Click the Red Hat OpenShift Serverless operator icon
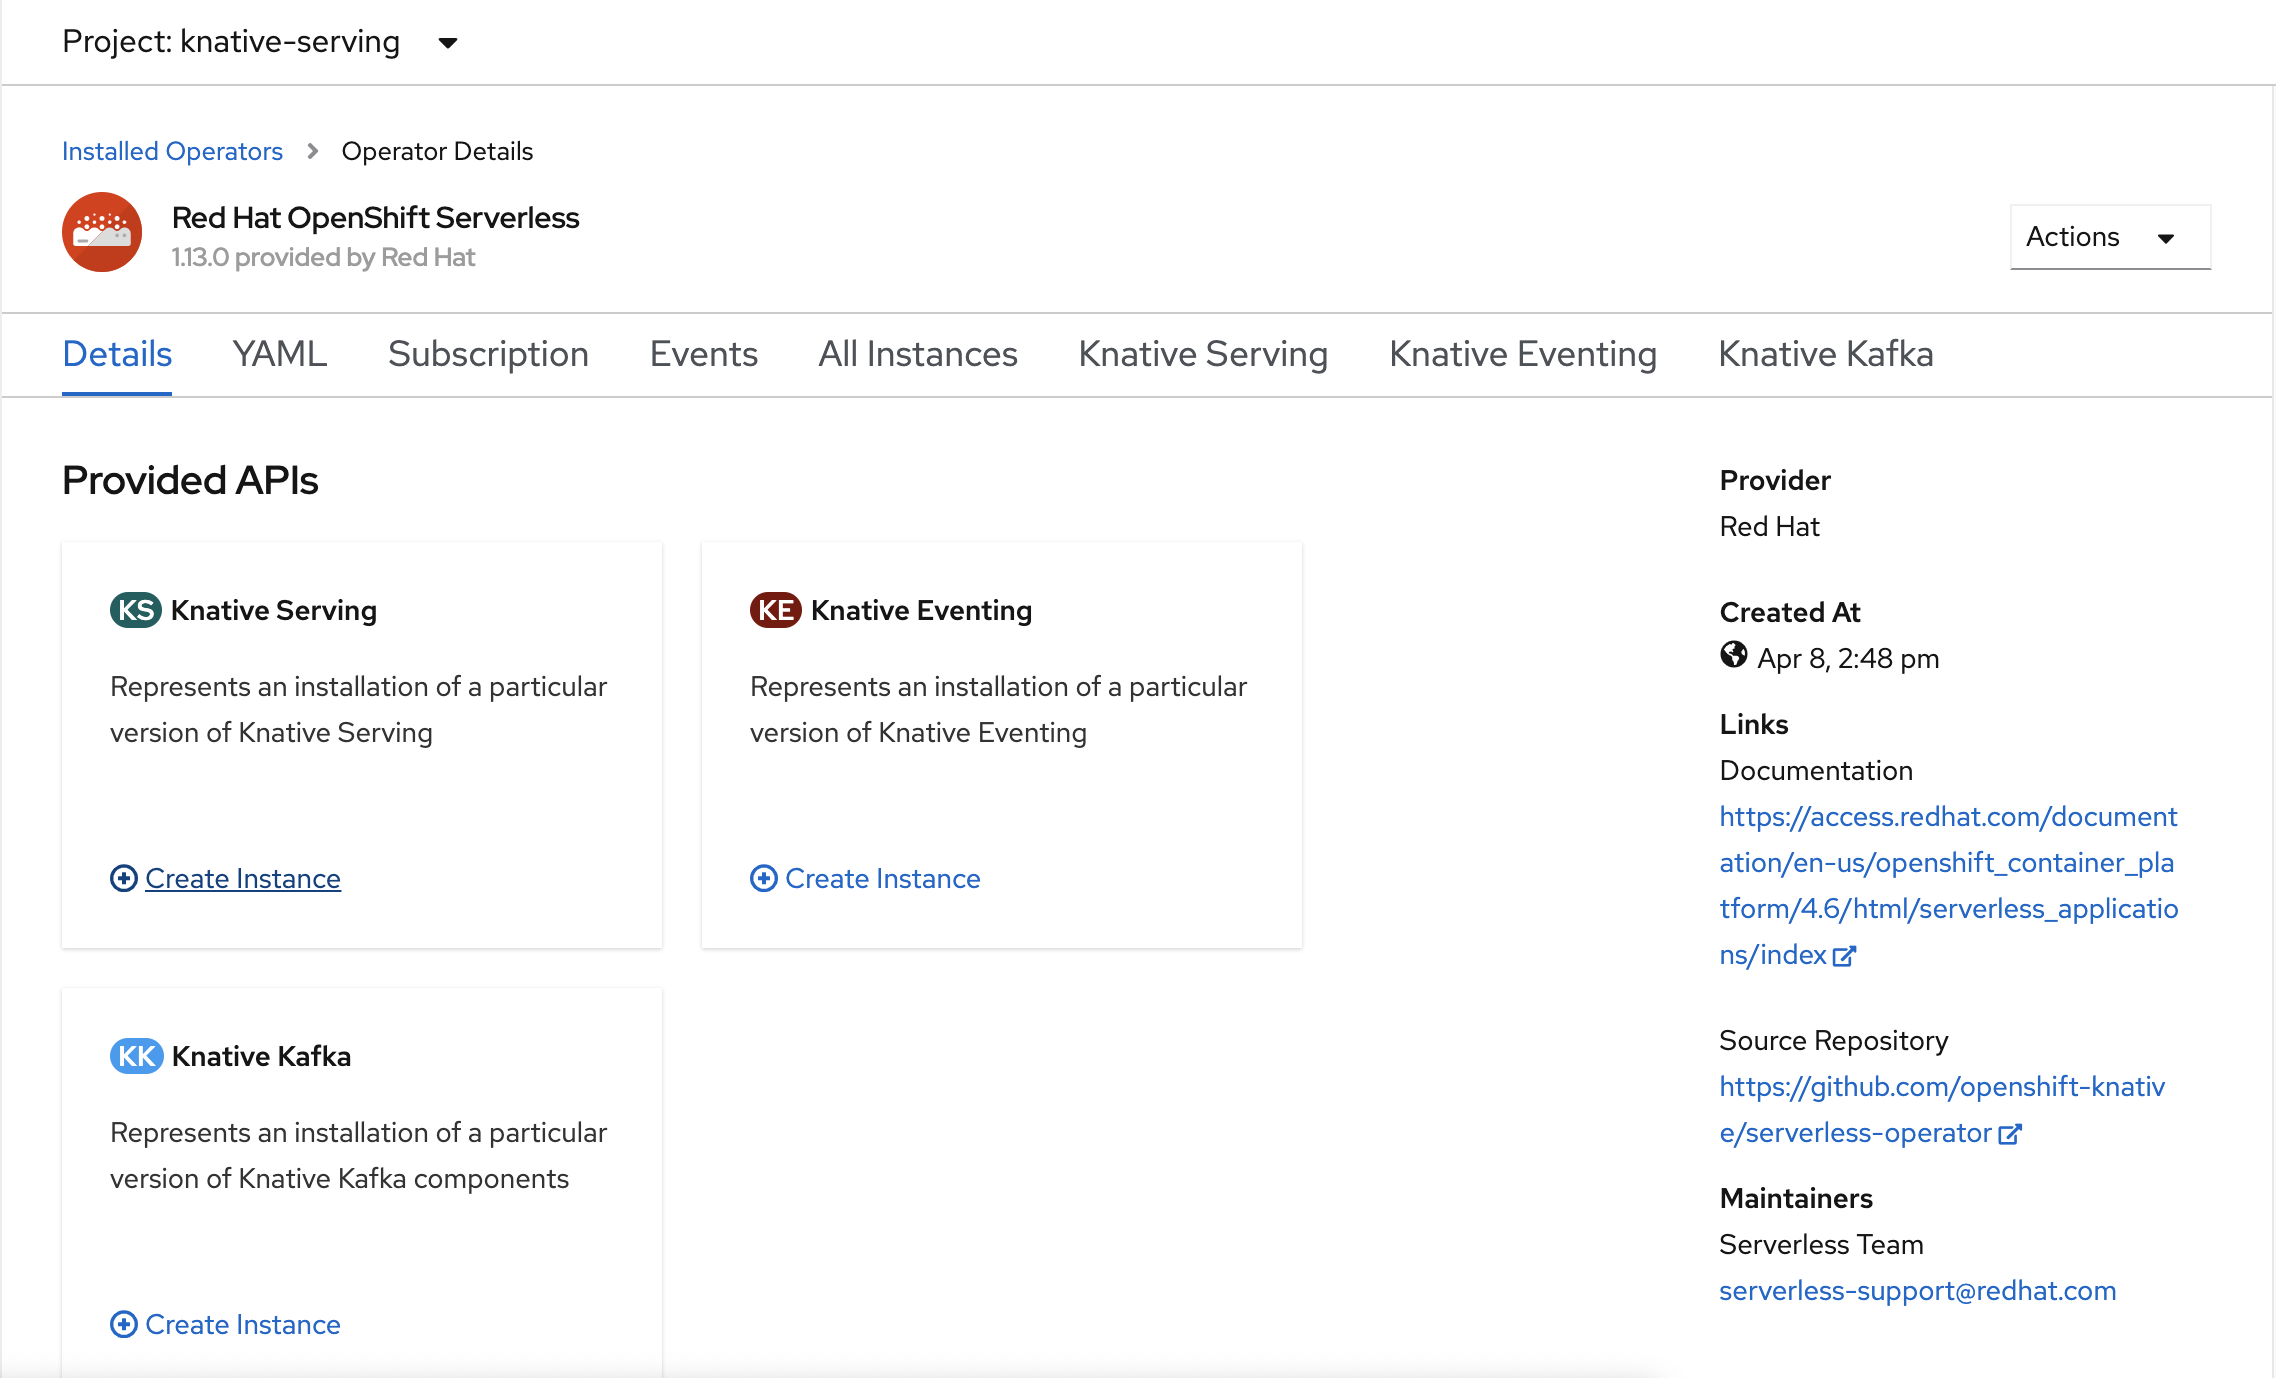The height and width of the screenshot is (1378, 2276). tap(101, 231)
